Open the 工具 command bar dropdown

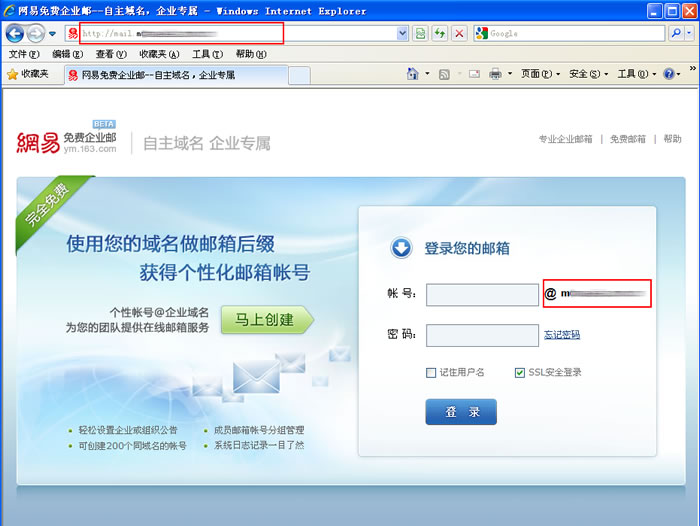(637, 74)
